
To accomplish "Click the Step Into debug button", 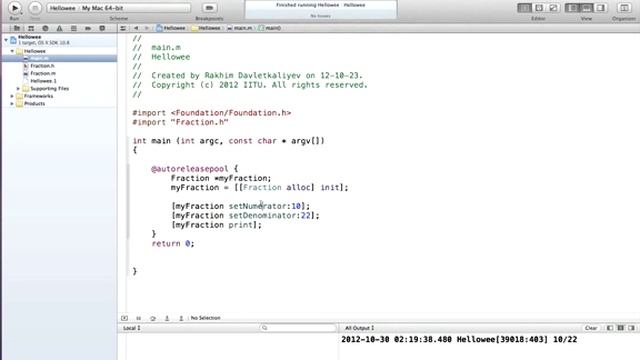I will pos(167,318).
